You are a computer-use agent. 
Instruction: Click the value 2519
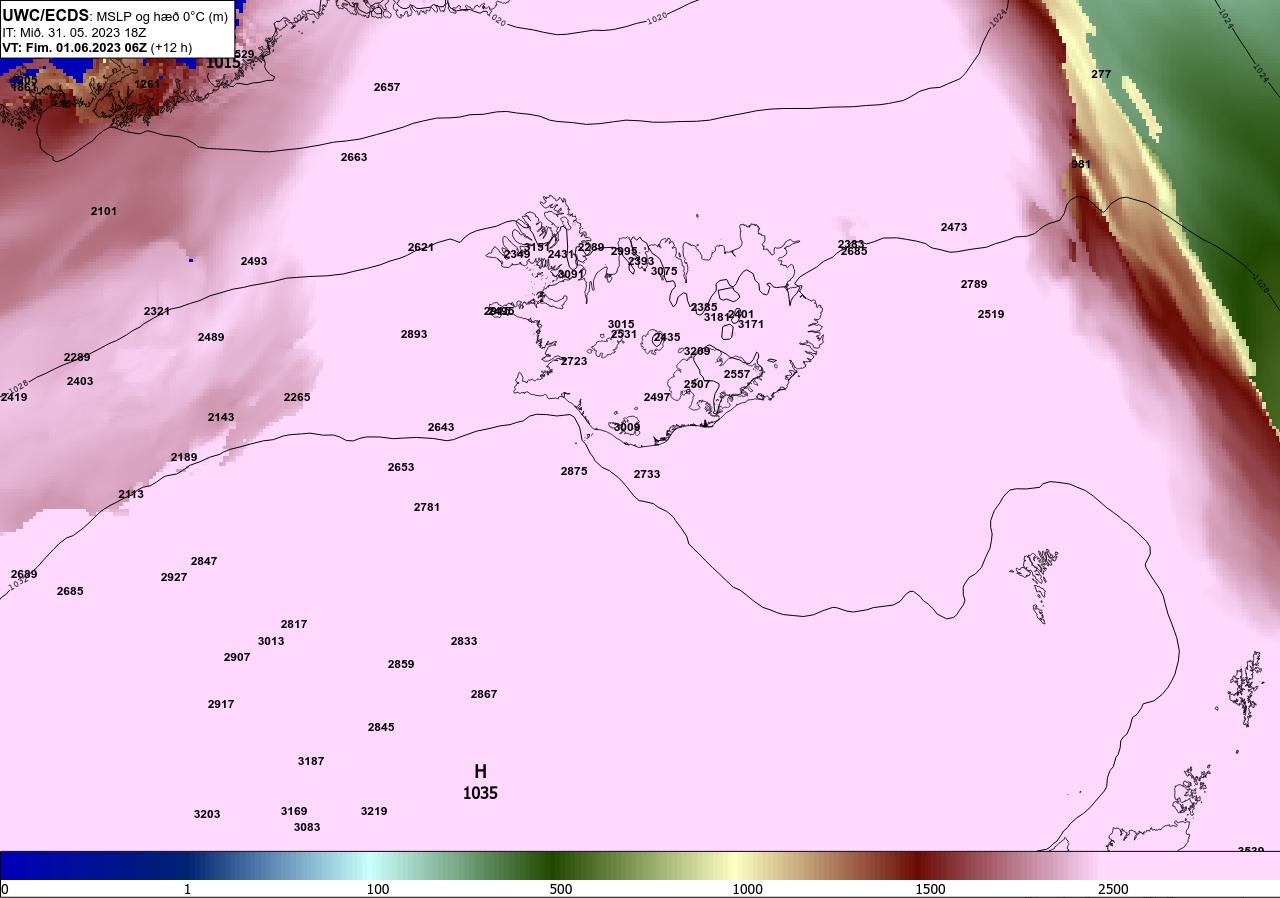(x=991, y=314)
